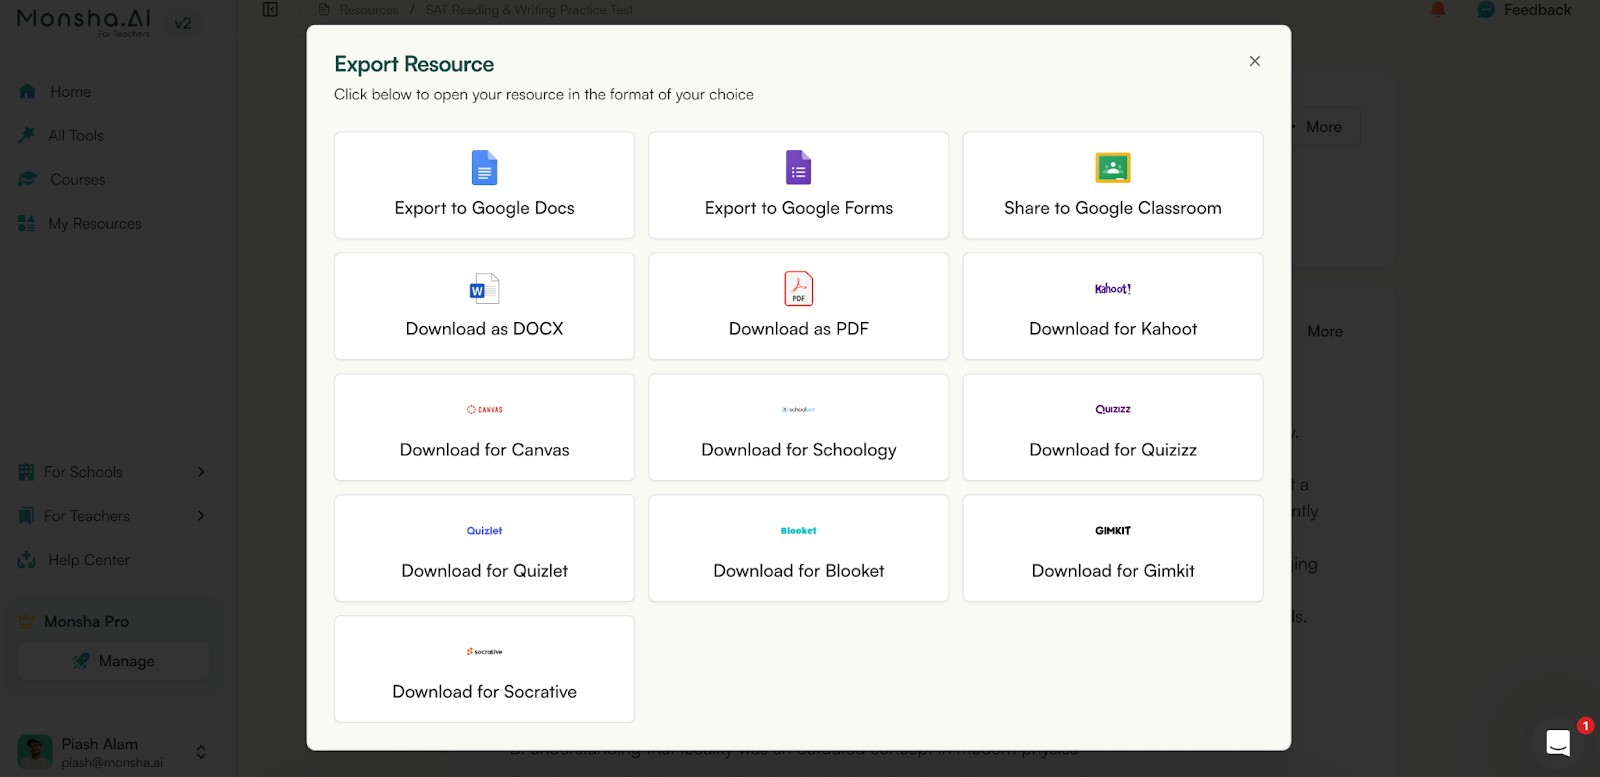Open the Piash Alam account switcher arrows

(x=201, y=752)
